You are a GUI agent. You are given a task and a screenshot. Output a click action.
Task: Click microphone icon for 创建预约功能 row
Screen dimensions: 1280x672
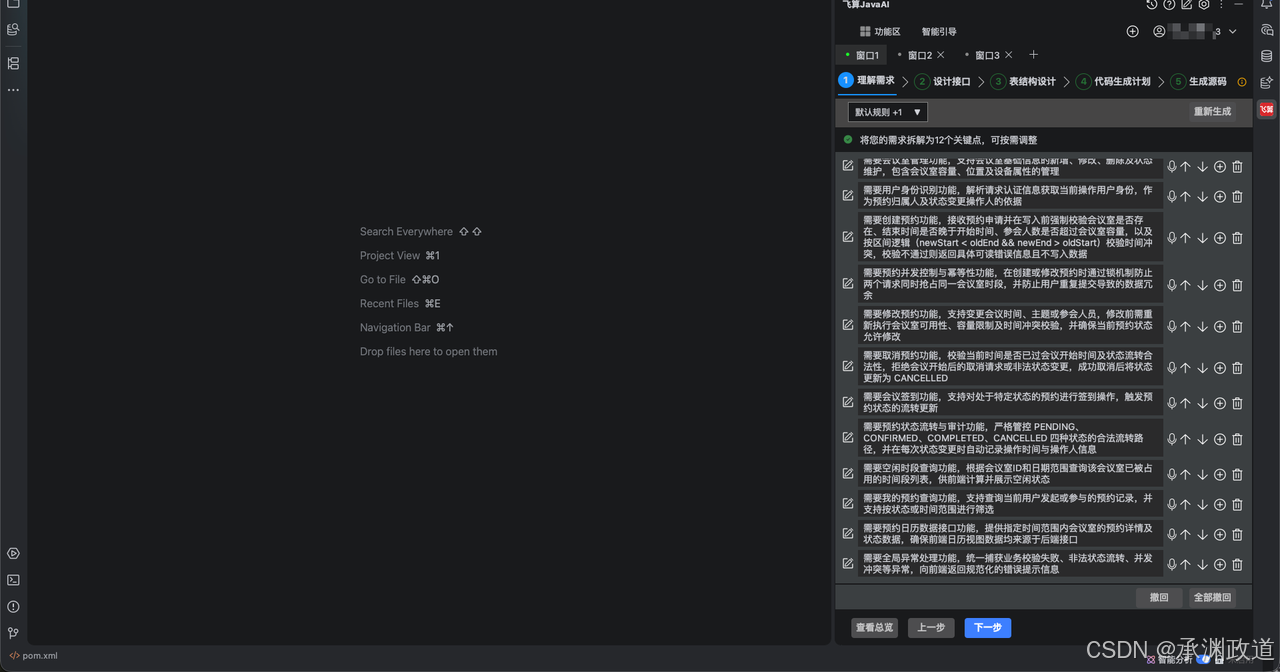[1172, 238]
